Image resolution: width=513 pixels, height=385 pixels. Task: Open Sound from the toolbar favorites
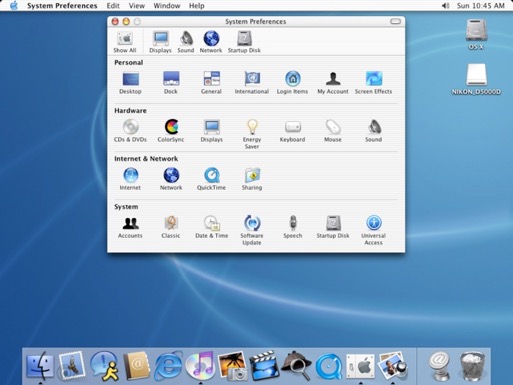point(186,42)
